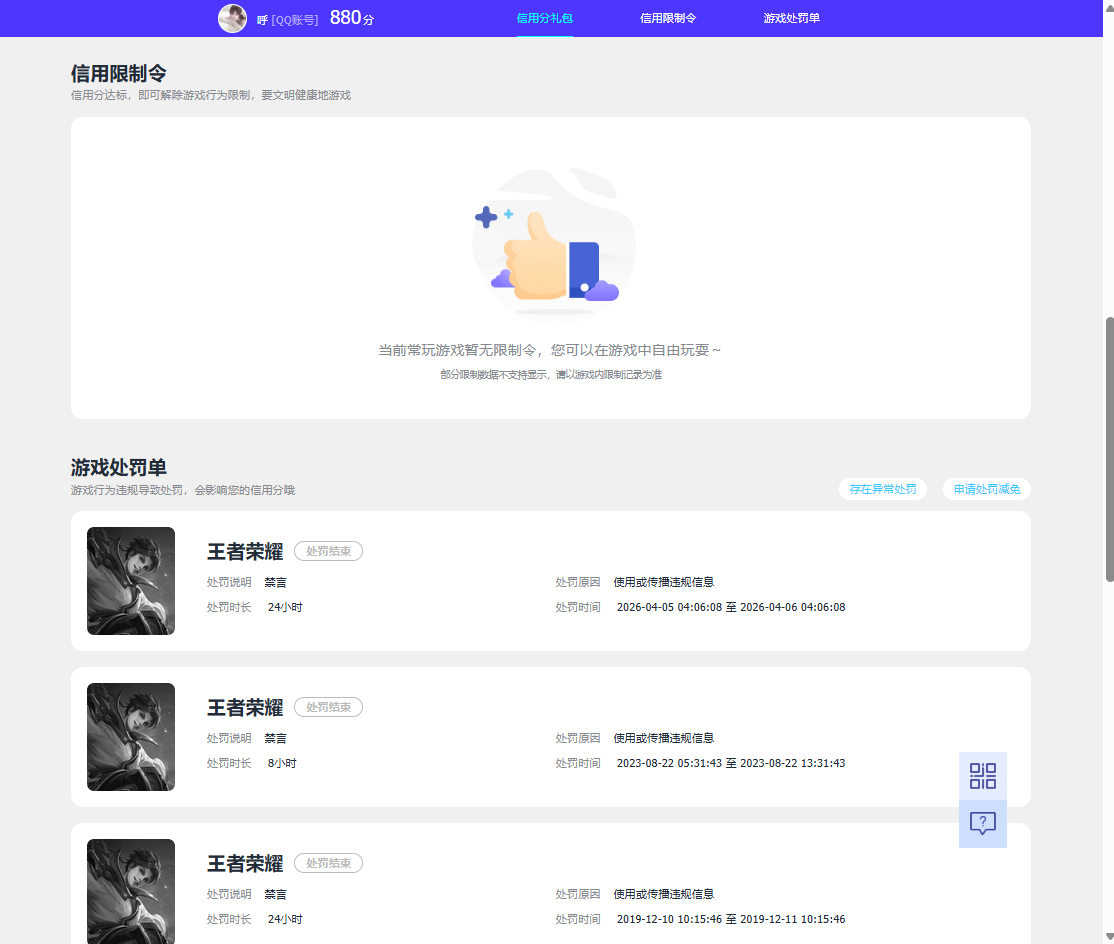
Task: Click 游戏行为违规导致处罚 subtitle text
Action: [183, 490]
